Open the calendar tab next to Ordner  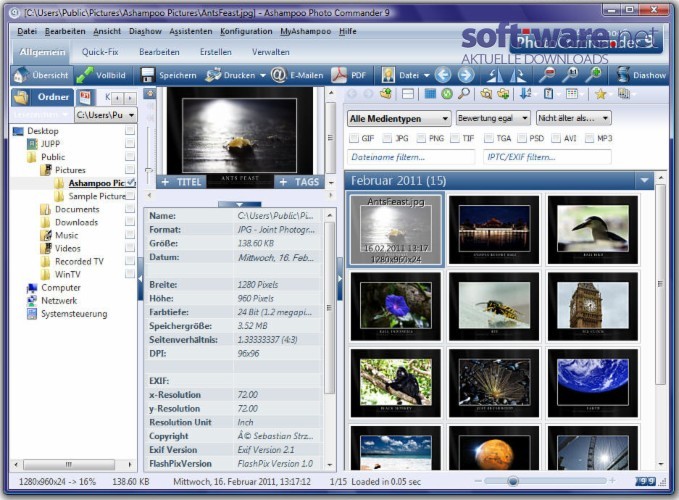tap(85, 97)
